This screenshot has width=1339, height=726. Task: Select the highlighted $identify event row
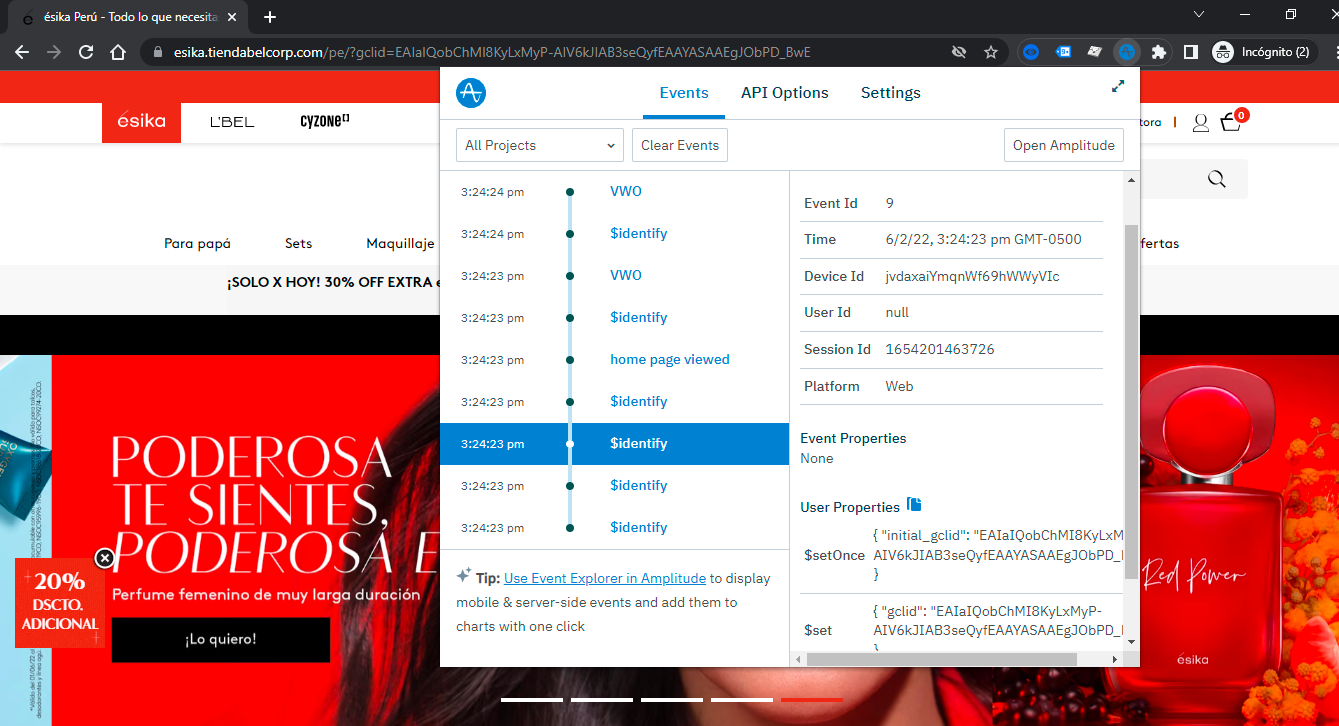(614, 443)
